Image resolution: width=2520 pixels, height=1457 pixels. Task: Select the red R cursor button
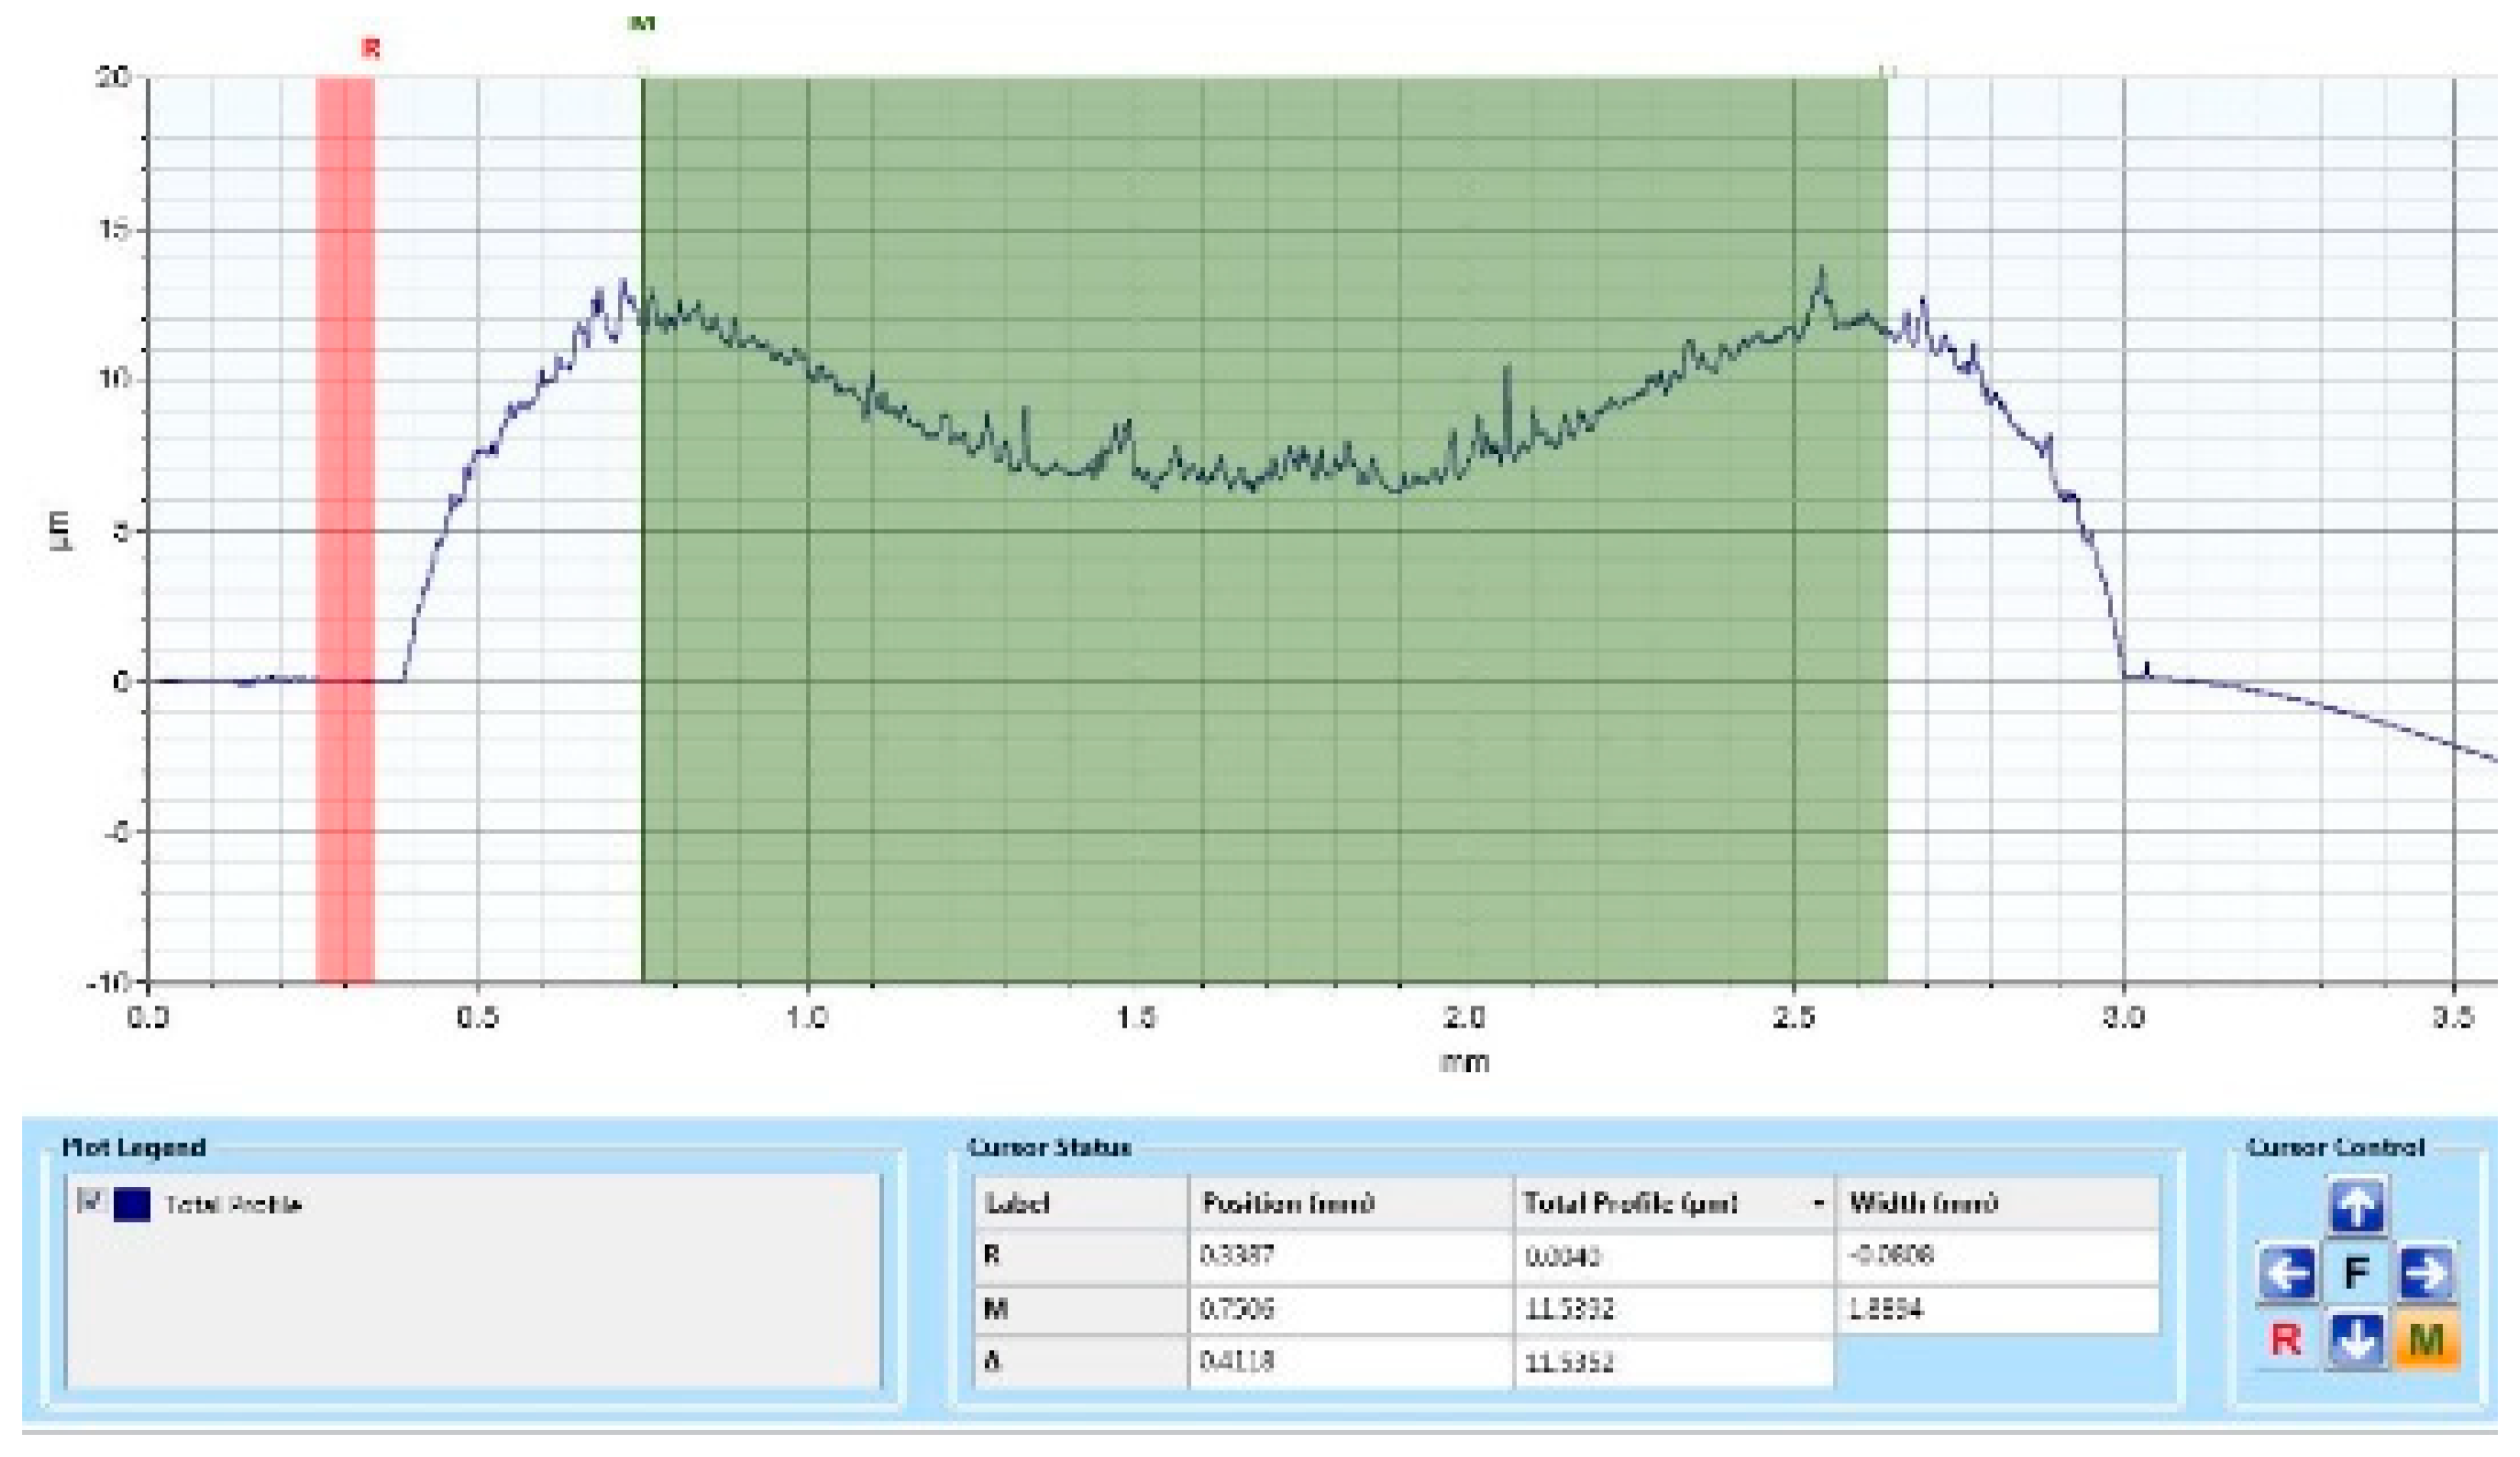click(x=2286, y=1340)
